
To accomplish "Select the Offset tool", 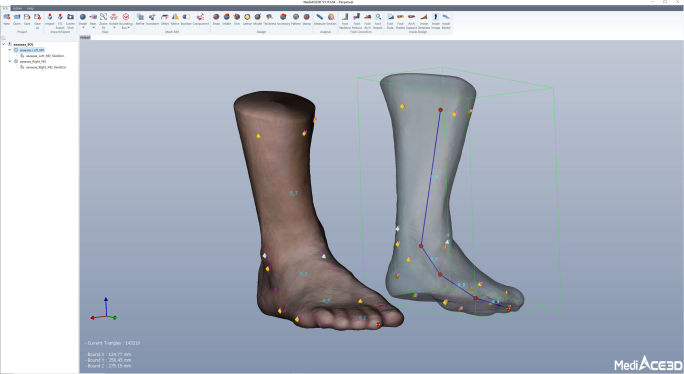I will point(164,19).
